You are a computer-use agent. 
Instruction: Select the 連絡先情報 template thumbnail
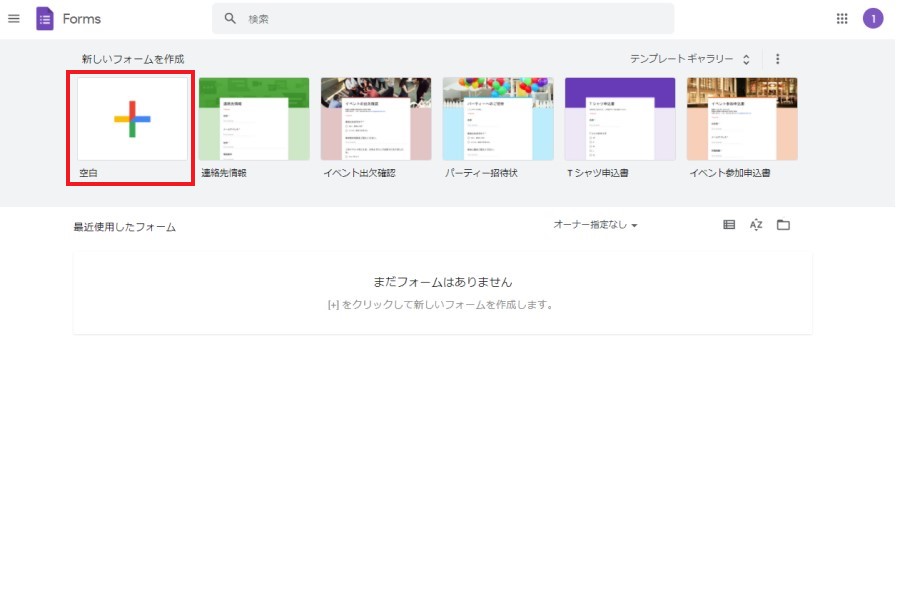click(254, 119)
